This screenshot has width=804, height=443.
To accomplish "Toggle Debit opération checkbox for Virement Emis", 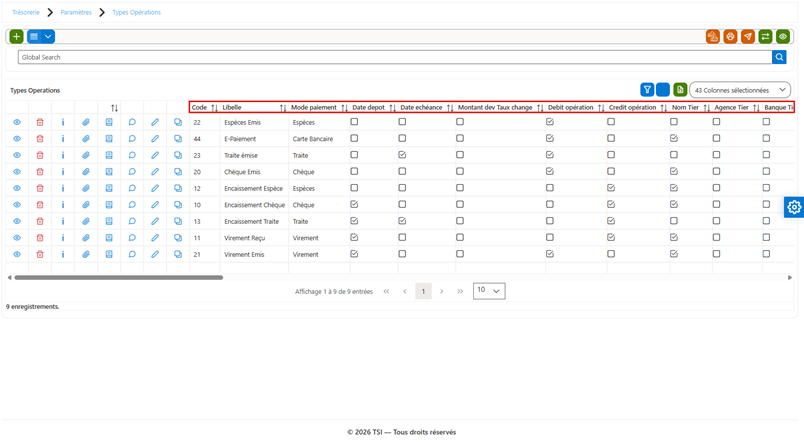I will coord(550,254).
